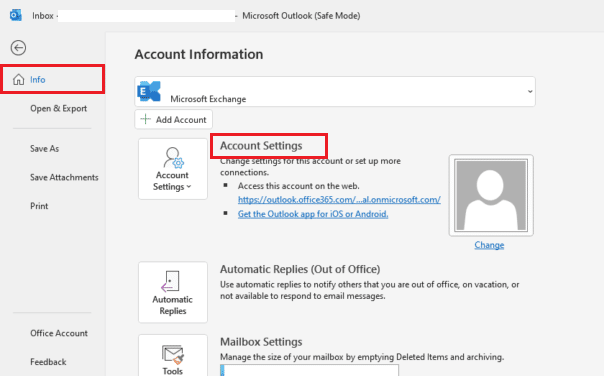
Task: Open the Print page
Action: 39,206
